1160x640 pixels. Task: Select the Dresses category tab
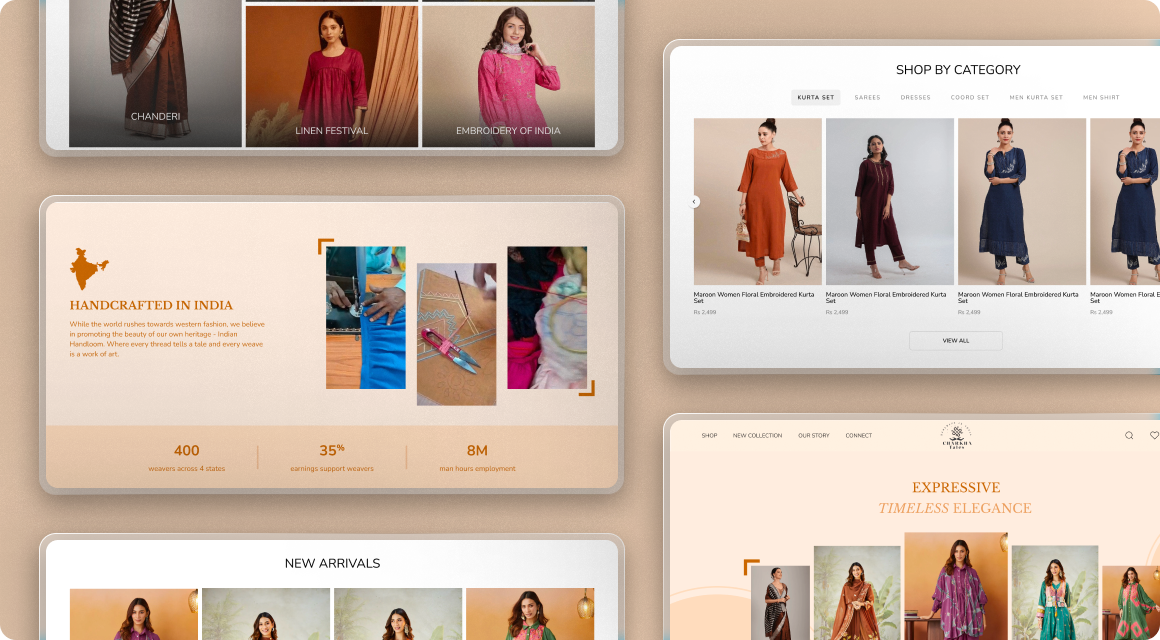pos(915,98)
